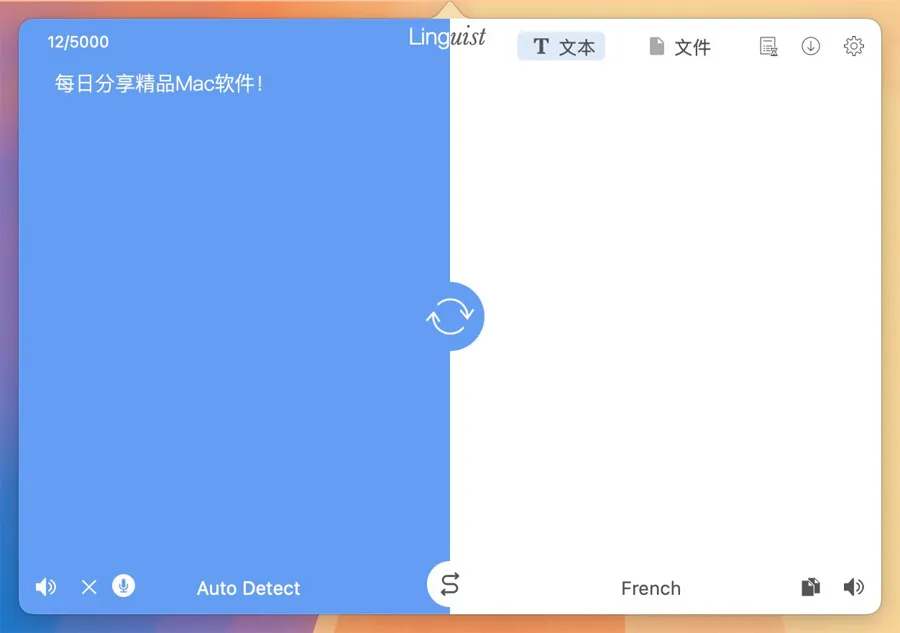Click the 12/5000 character counter
Screen dimensions: 900x633
[78, 42]
